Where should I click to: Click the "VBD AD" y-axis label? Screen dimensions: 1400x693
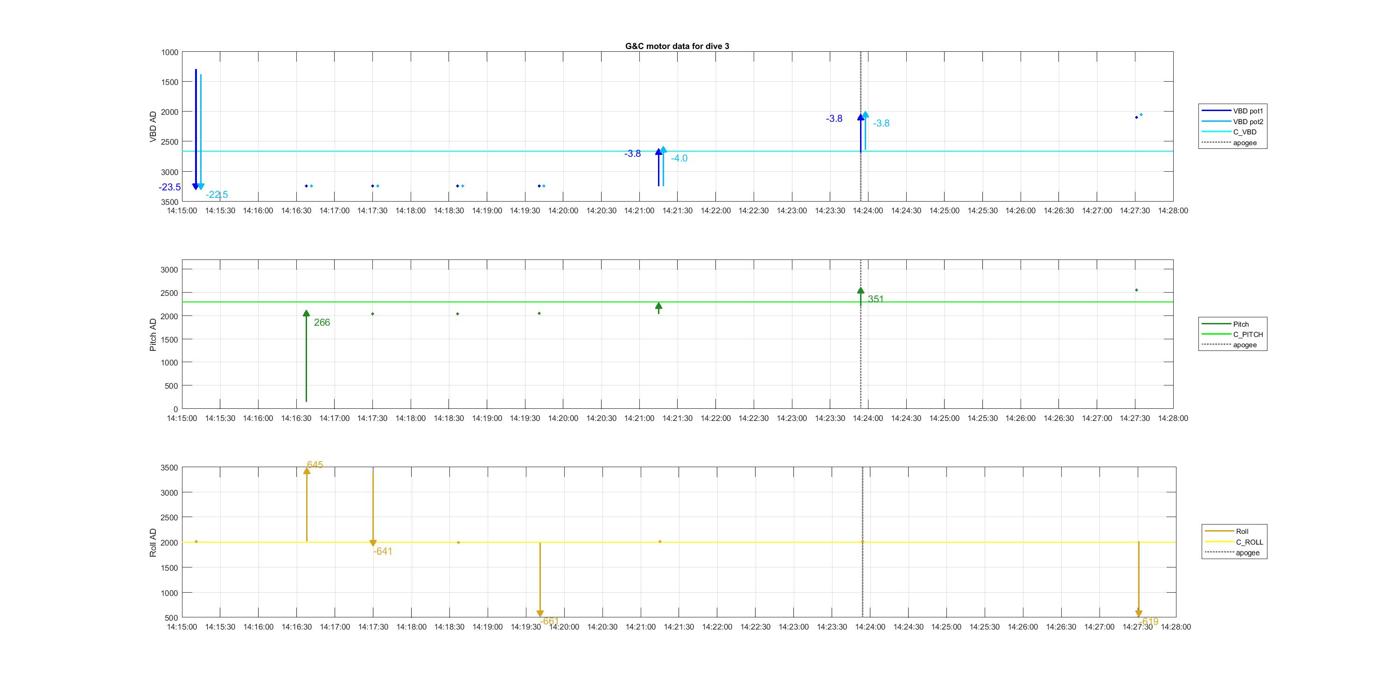point(154,126)
